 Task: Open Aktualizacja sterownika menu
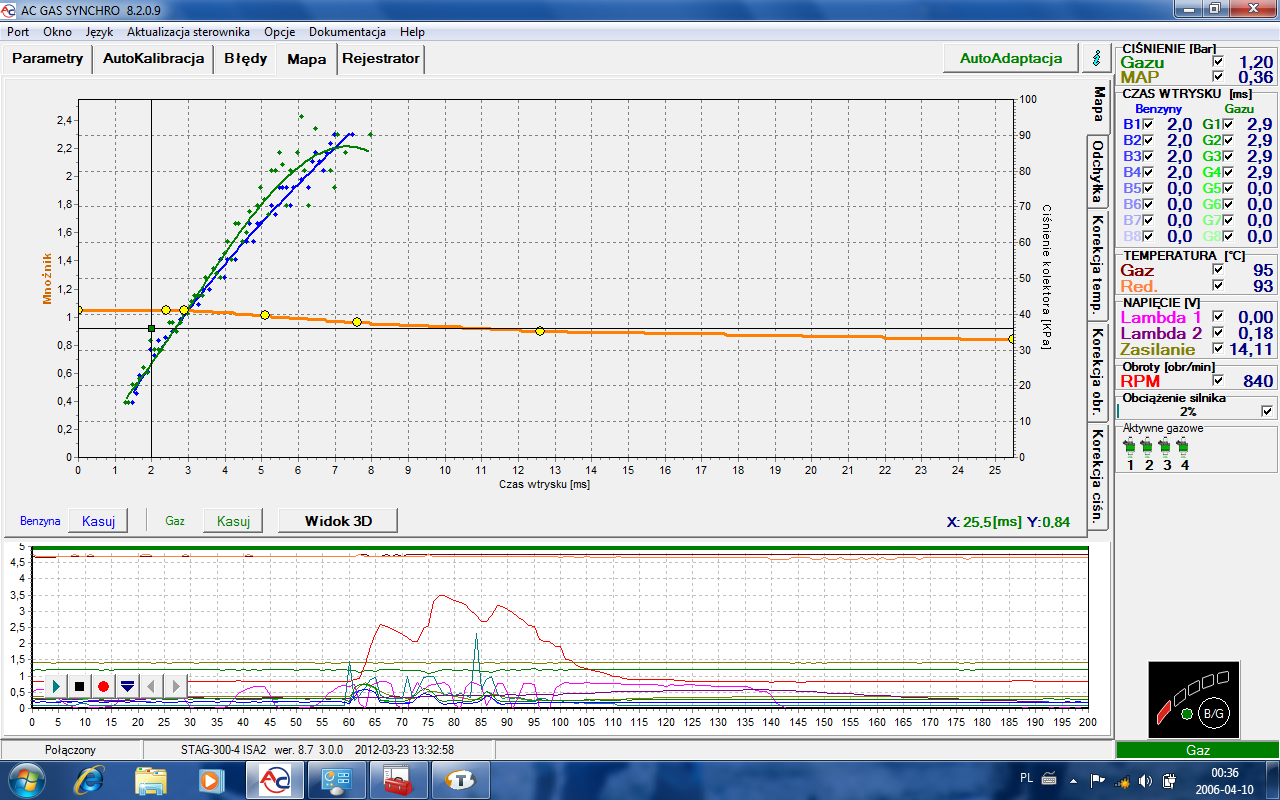click(188, 32)
